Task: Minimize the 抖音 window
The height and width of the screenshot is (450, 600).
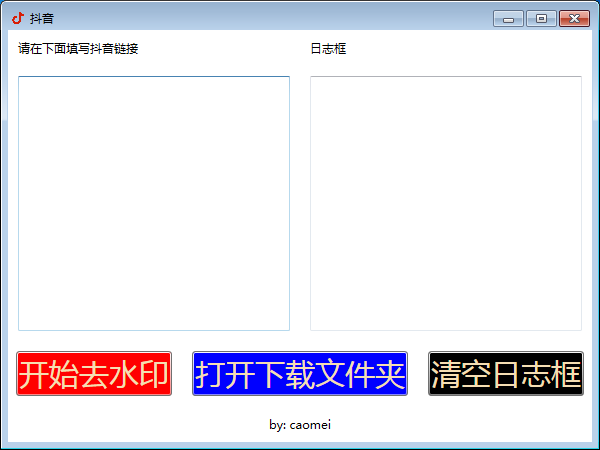Action: 508,19
